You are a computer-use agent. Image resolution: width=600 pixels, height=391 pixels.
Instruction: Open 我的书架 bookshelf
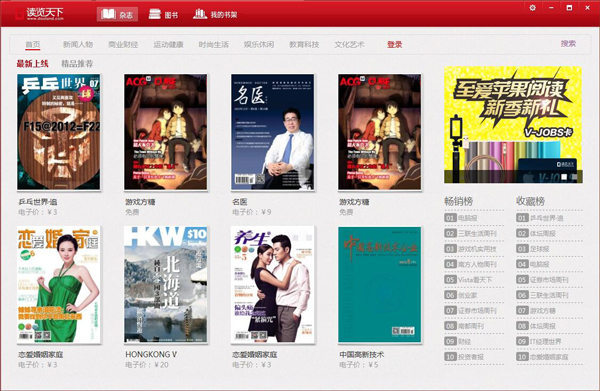coord(215,15)
